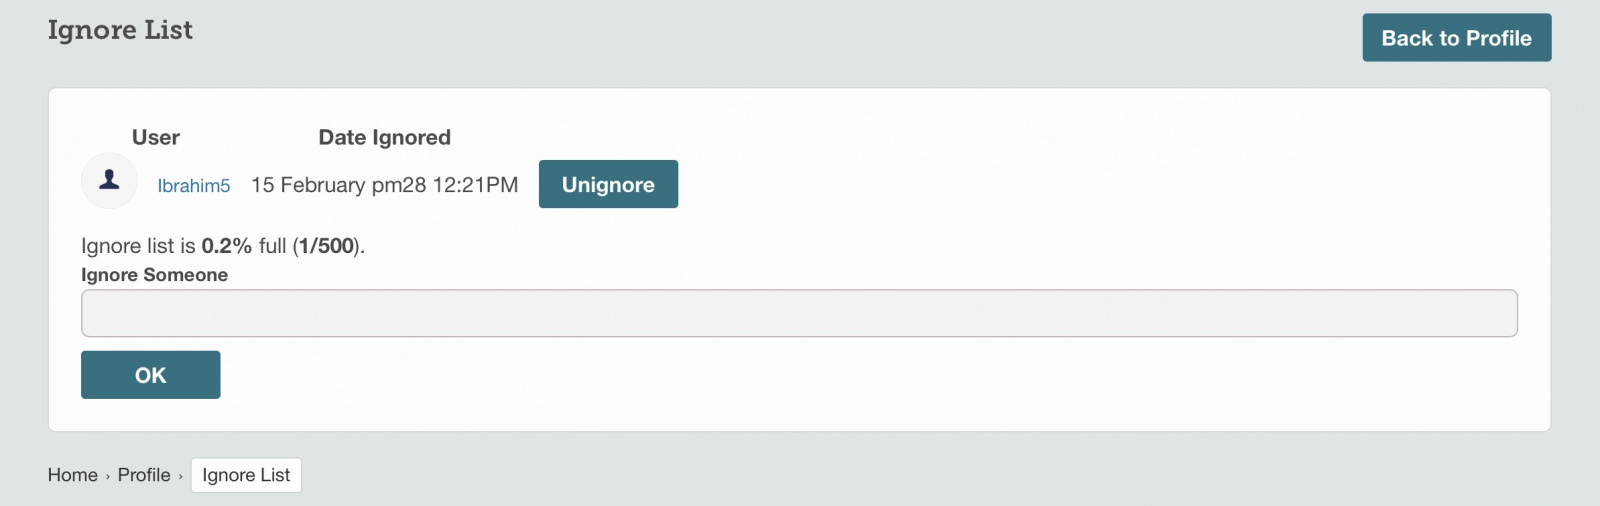Viewport: 1600px width, 506px height.
Task: Click the Date Ignored column header
Action: click(x=385, y=138)
